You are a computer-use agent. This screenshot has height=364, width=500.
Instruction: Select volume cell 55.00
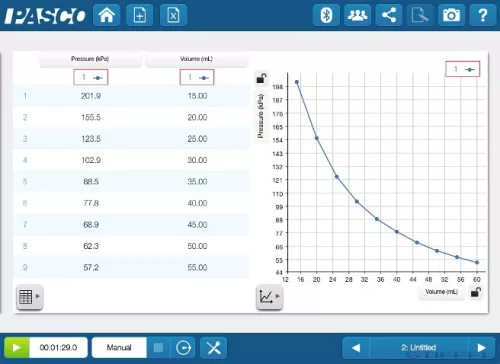[x=197, y=267]
